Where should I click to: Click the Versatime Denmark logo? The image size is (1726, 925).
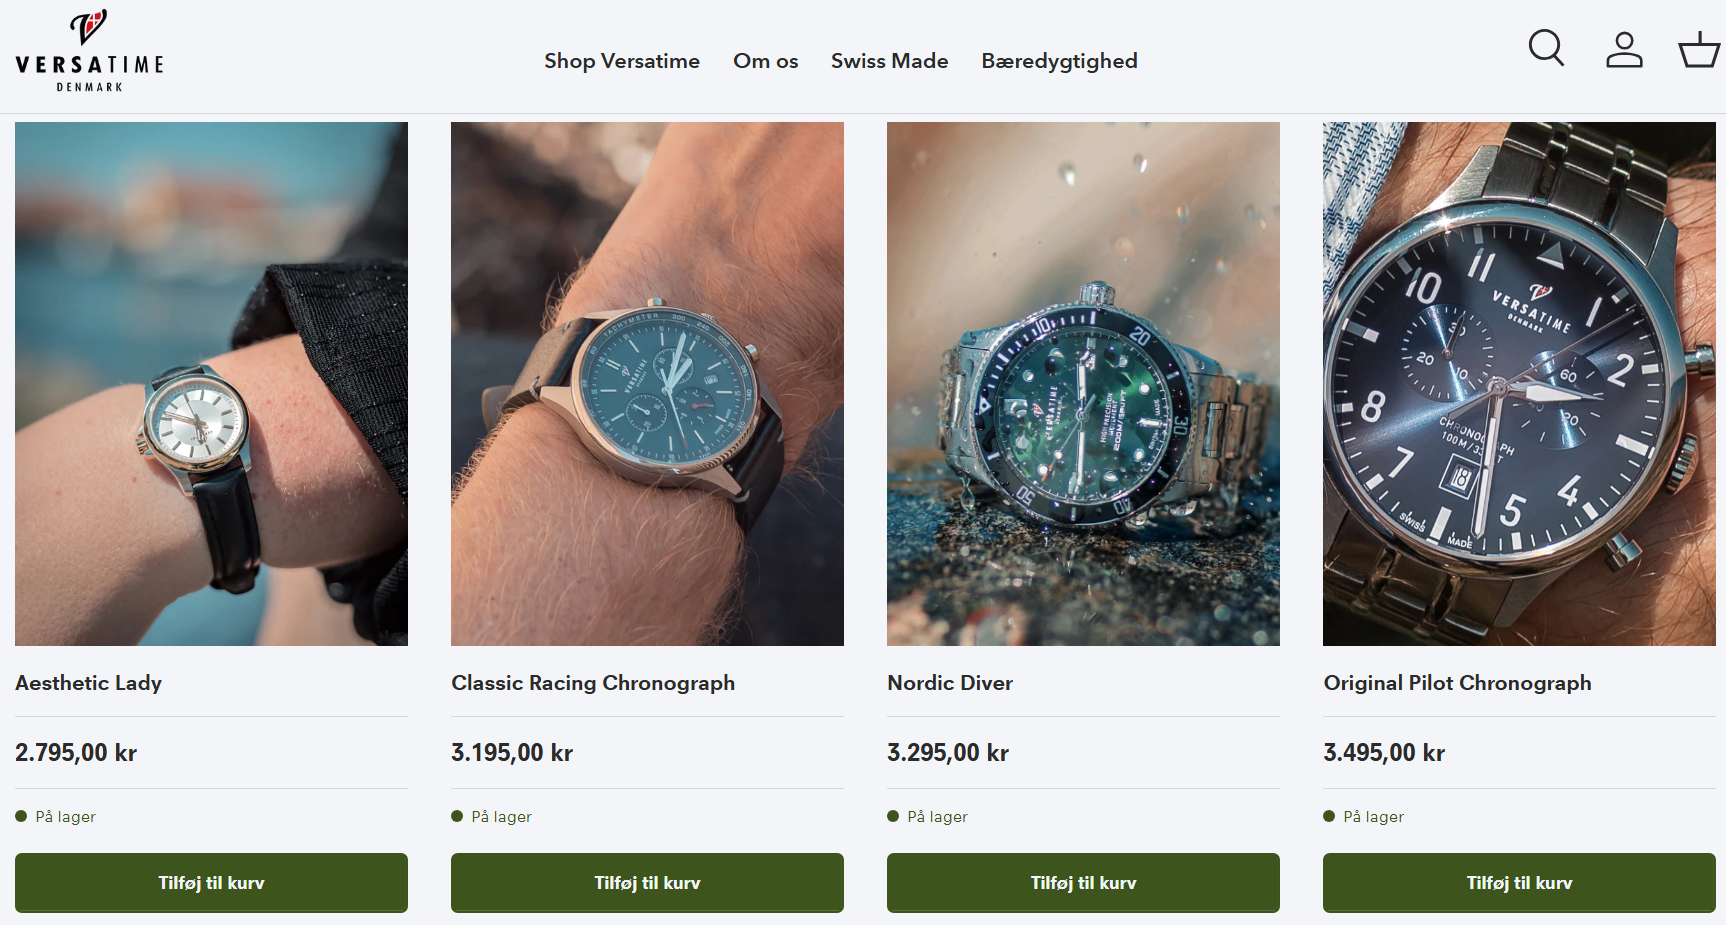pyautogui.click(x=89, y=52)
